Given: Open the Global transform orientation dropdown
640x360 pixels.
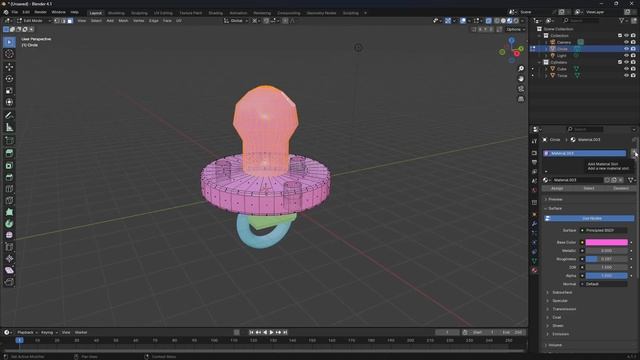Looking at the screenshot, I should 236,21.
